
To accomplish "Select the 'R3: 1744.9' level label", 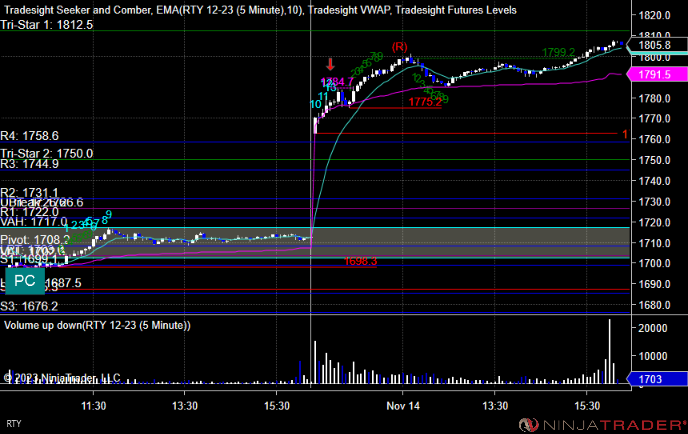I will click(29, 164).
